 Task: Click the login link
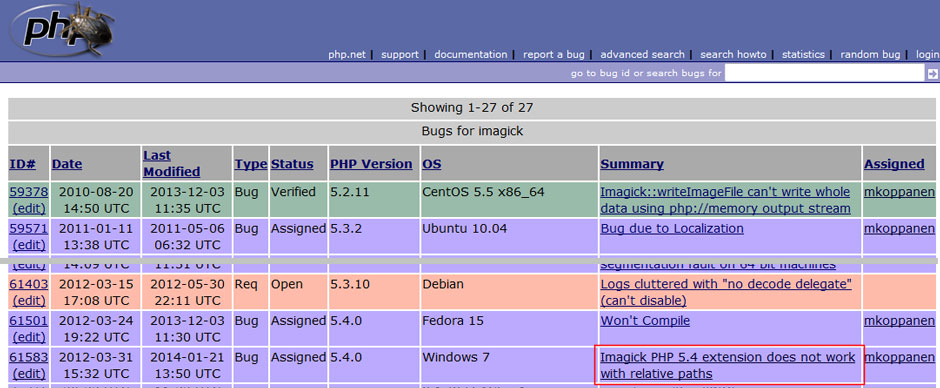click(x=927, y=55)
